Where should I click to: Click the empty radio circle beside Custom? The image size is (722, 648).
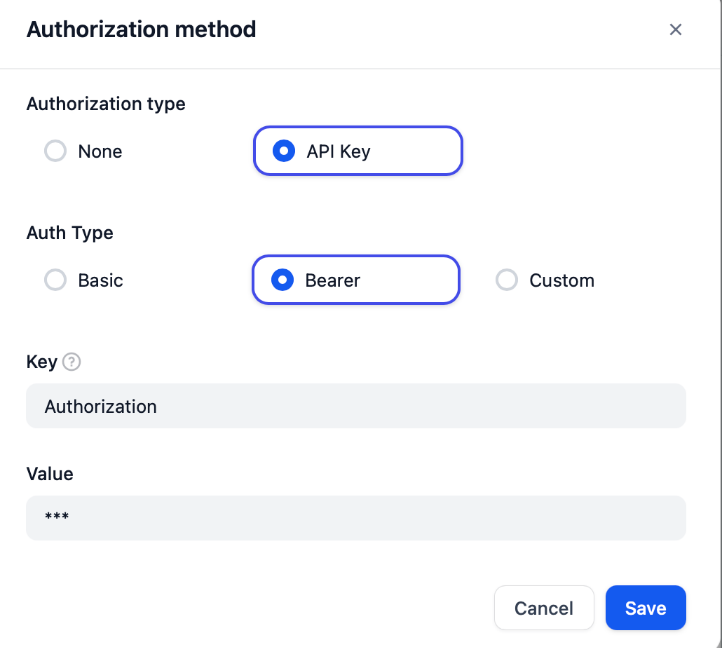[507, 280]
